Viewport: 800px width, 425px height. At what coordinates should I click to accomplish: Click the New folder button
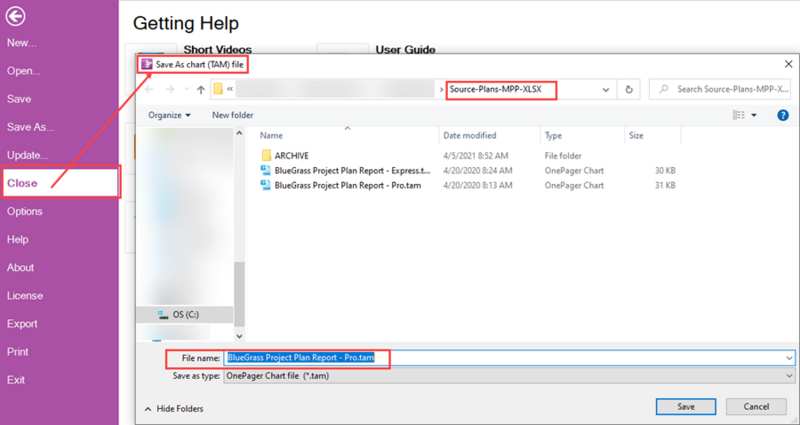(233, 115)
